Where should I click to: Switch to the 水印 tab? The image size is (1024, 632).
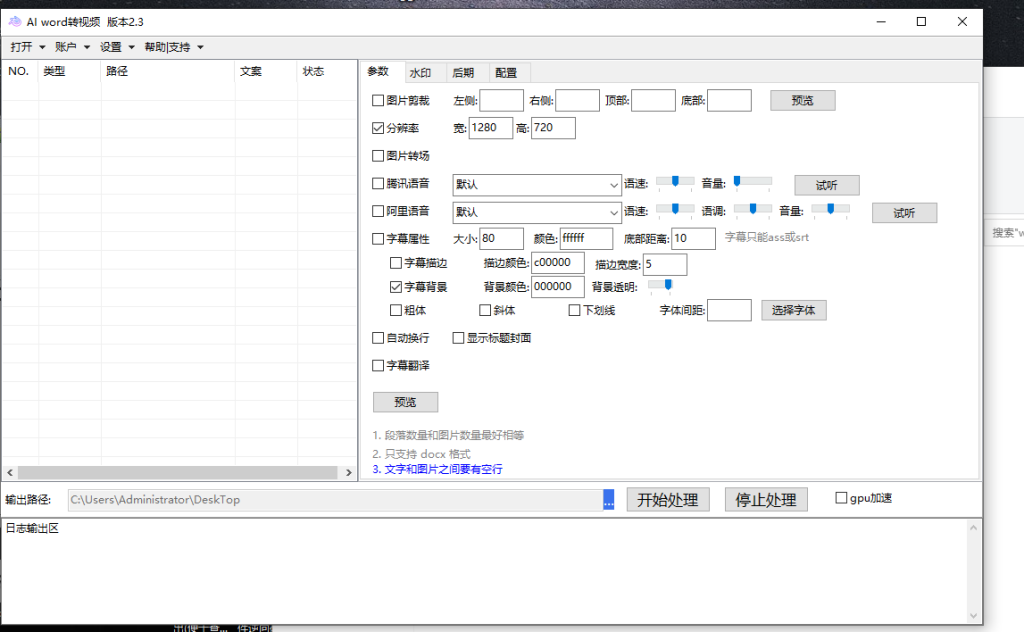420,72
